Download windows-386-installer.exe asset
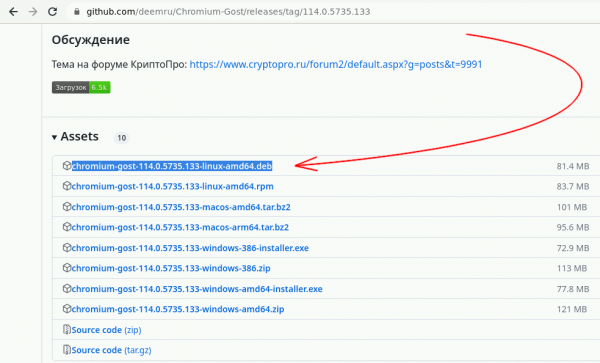 (190, 248)
